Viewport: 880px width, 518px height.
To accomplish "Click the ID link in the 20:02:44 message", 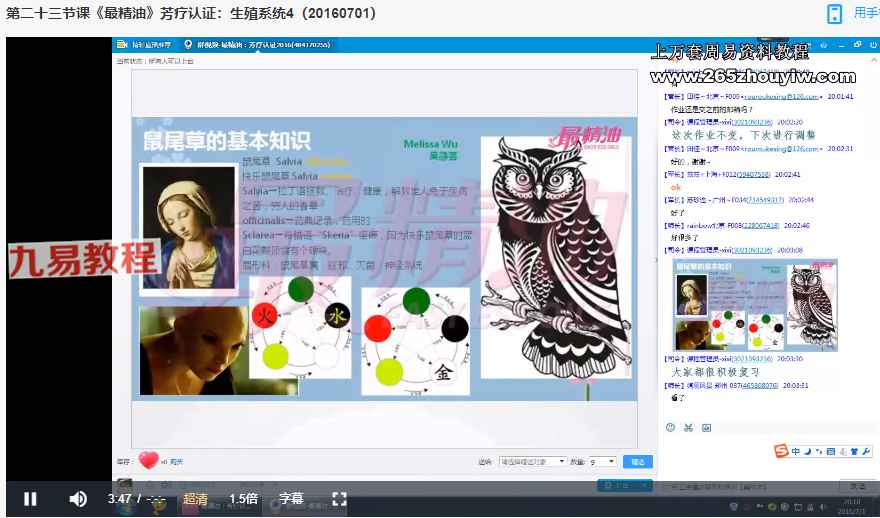I will tap(766, 200).
